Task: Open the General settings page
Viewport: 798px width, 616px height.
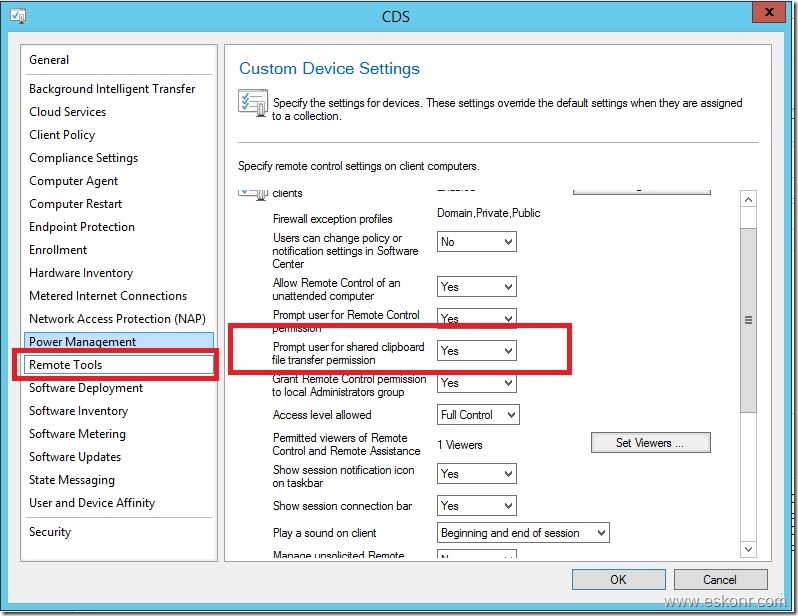Action: pos(49,60)
